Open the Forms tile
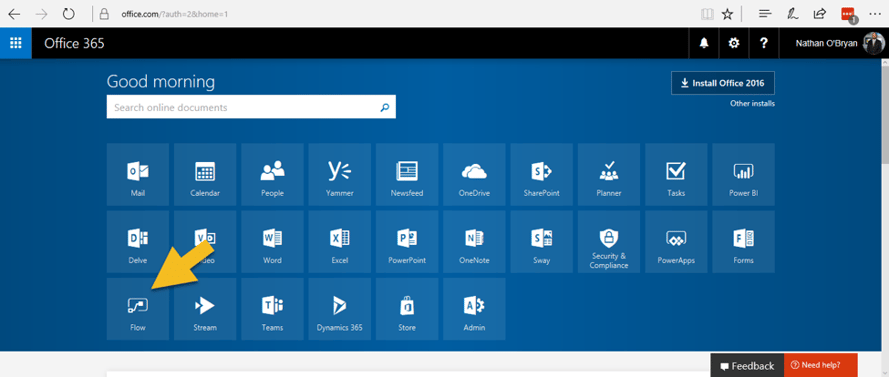This screenshot has height=377, width=889. point(744,242)
